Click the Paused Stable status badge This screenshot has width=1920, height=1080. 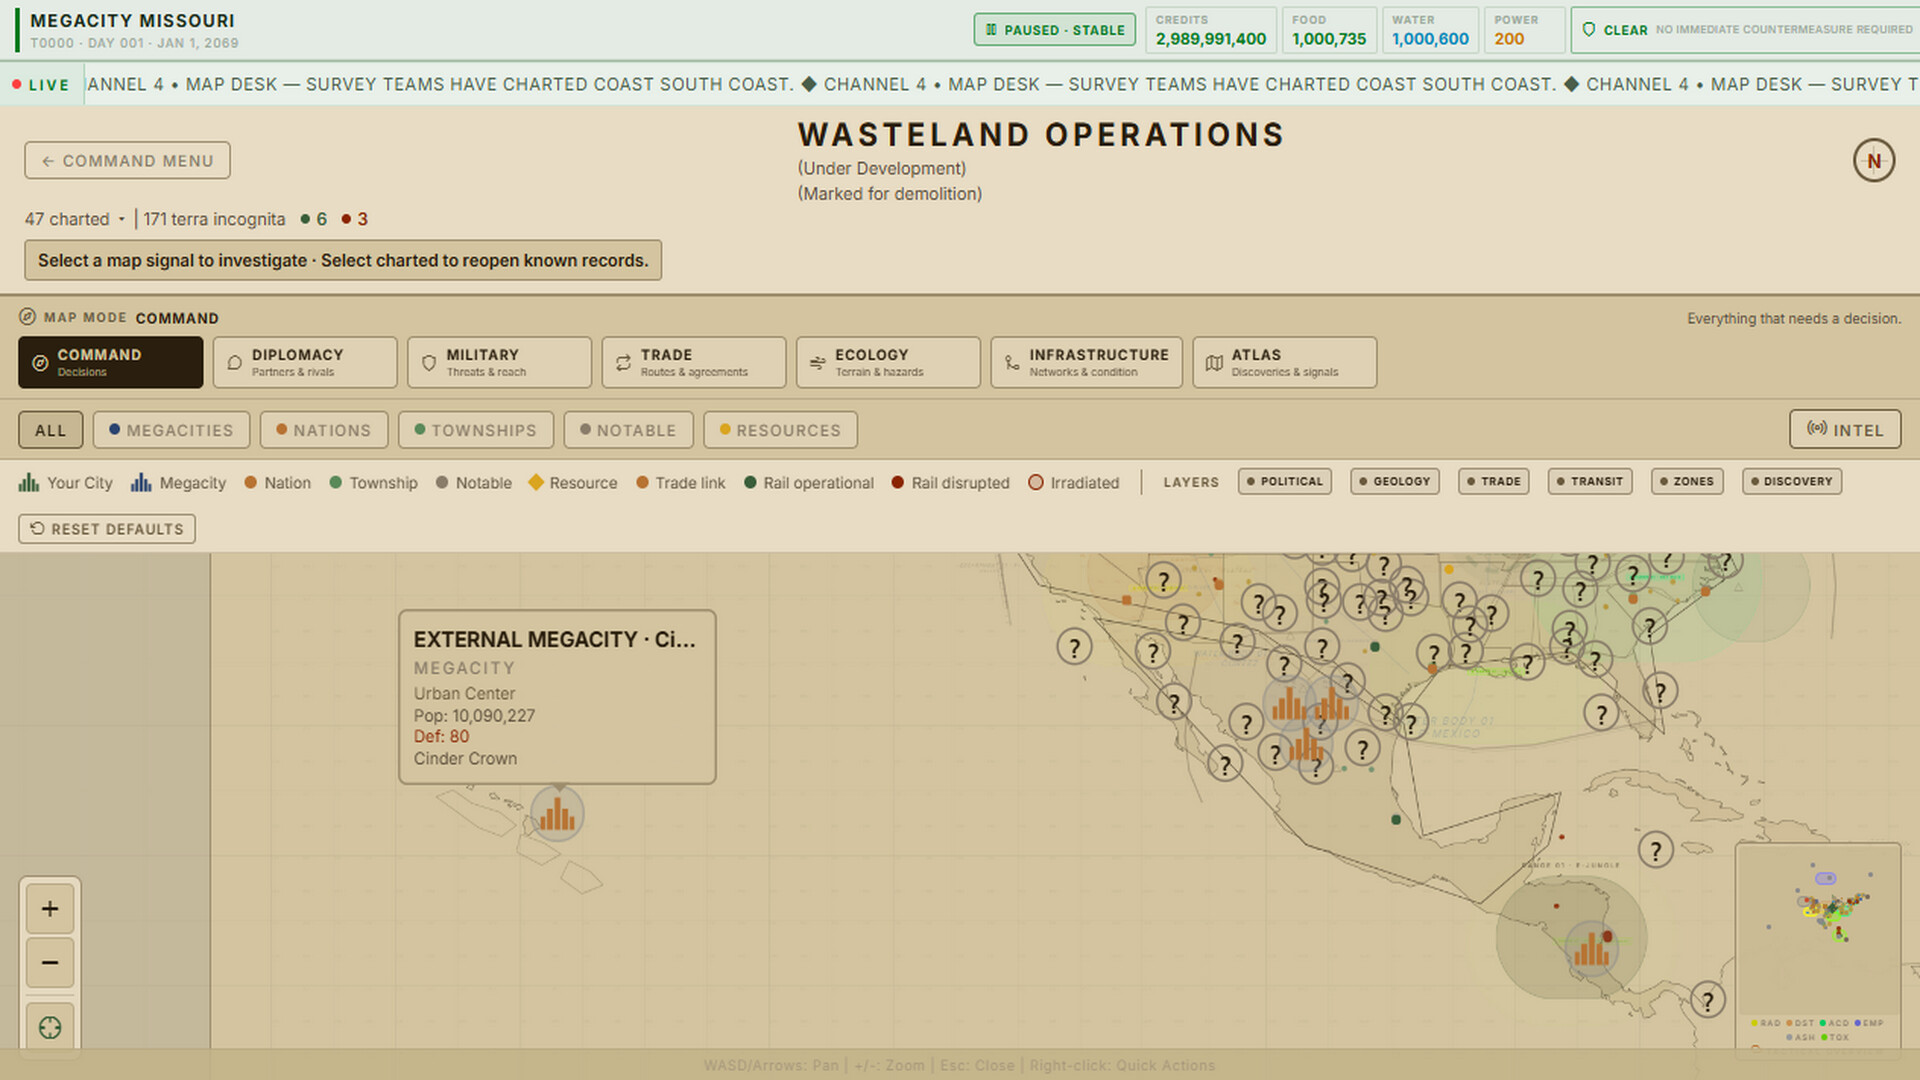[x=1055, y=30]
